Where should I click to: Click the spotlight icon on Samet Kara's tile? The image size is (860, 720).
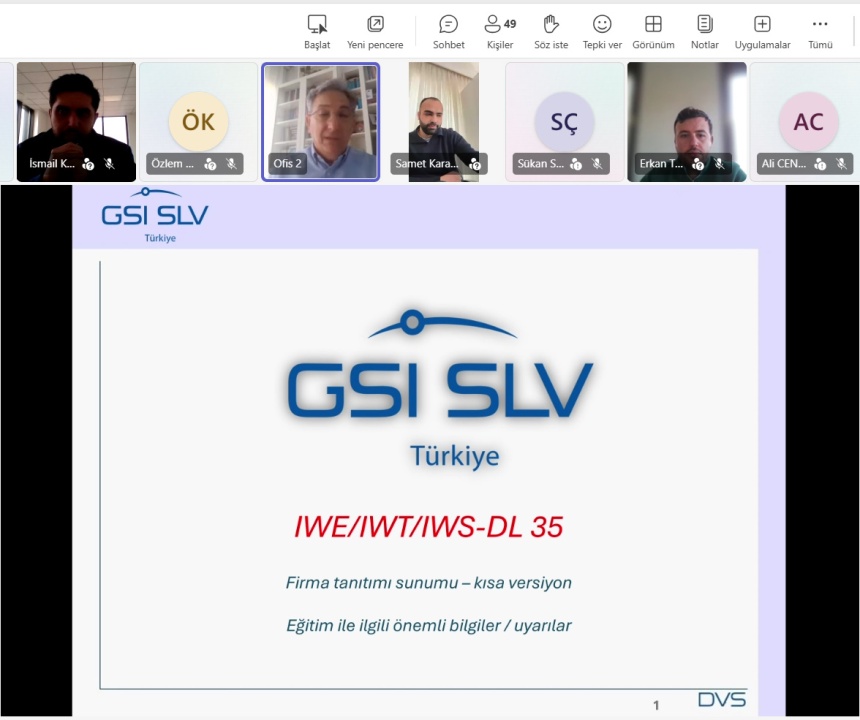[x=475, y=164]
